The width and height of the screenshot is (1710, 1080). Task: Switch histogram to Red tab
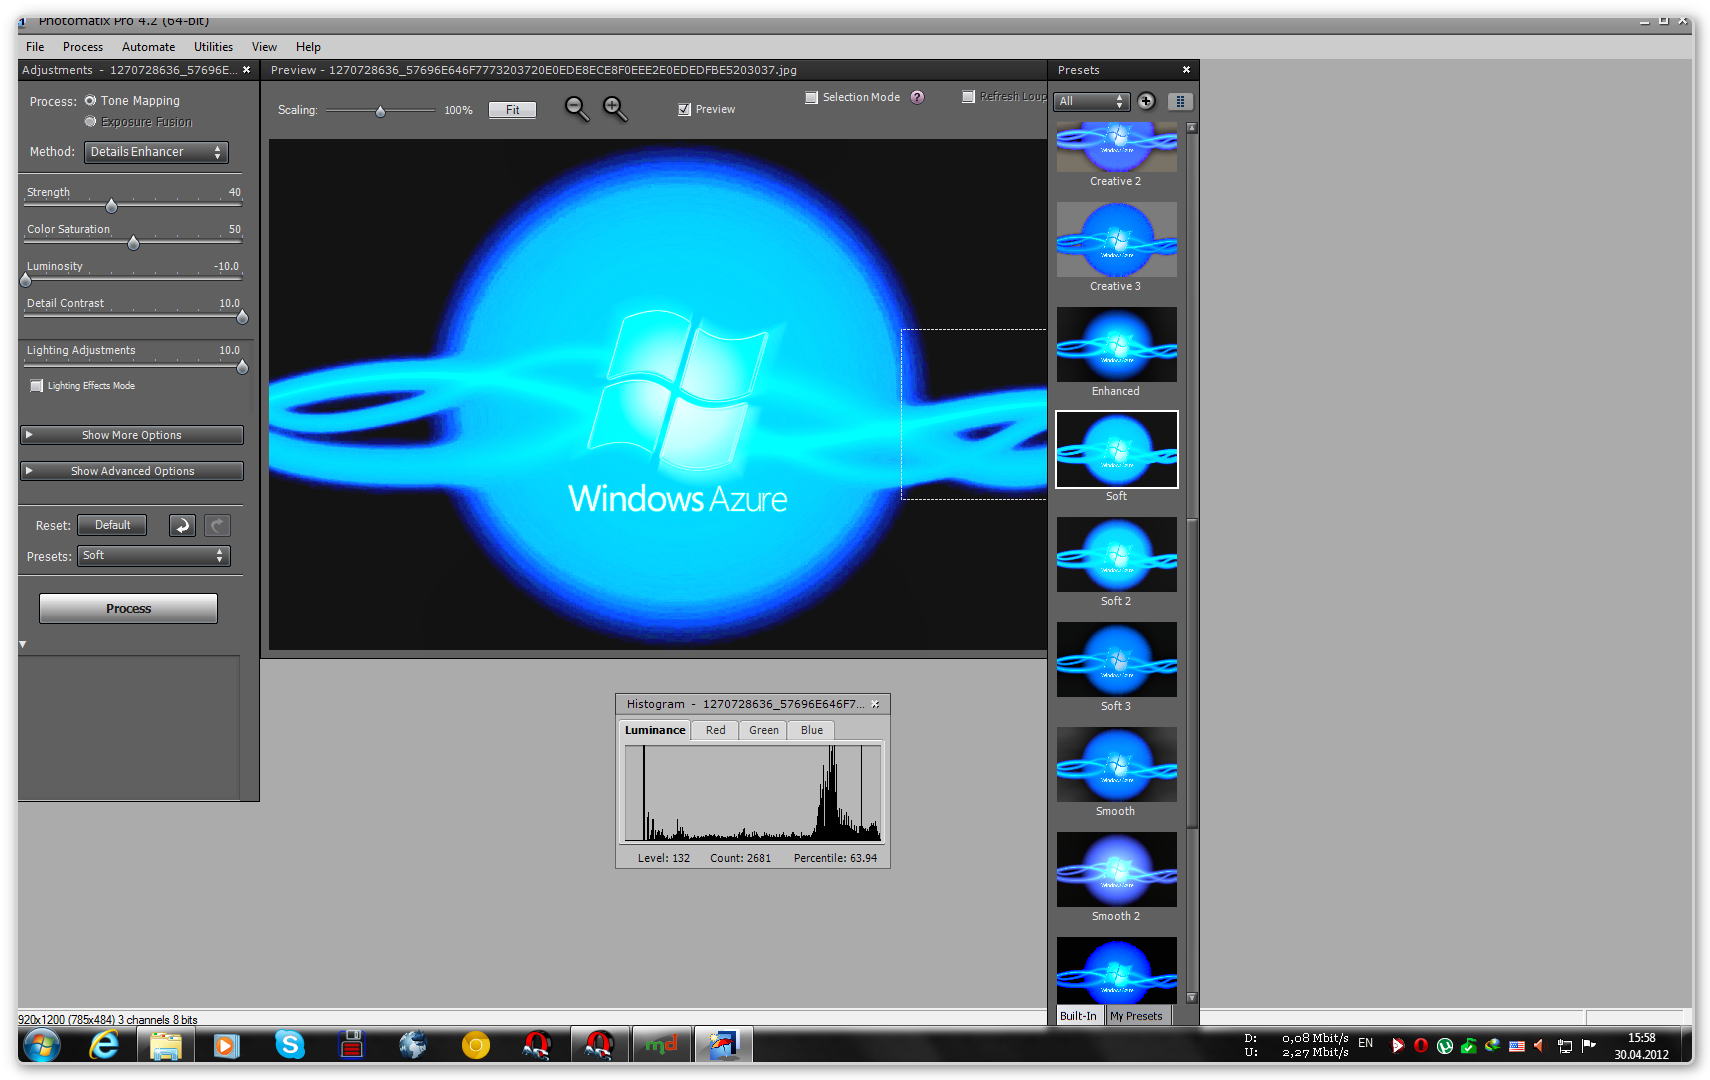coord(715,730)
